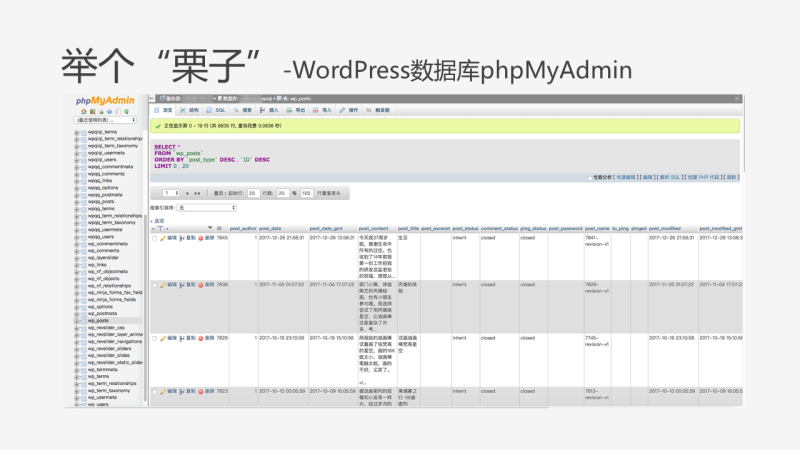800x450 pixels.
Task: Click pencil edit icon for row 7838
Action: pyautogui.click(x=163, y=285)
